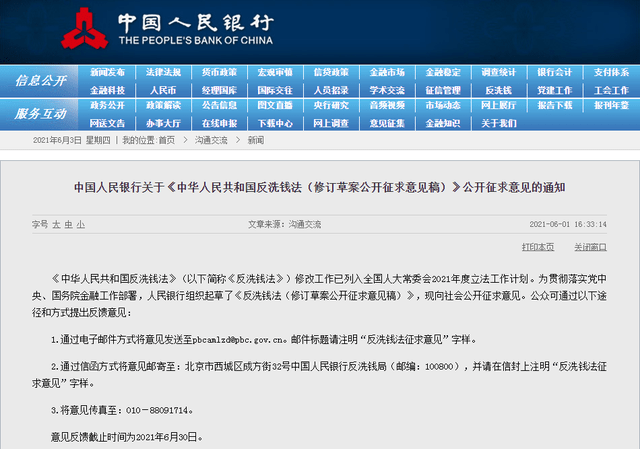This screenshot has width=640, height=449.
Task: Open the 新闻发布 menu item
Action: click(x=107, y=73)
